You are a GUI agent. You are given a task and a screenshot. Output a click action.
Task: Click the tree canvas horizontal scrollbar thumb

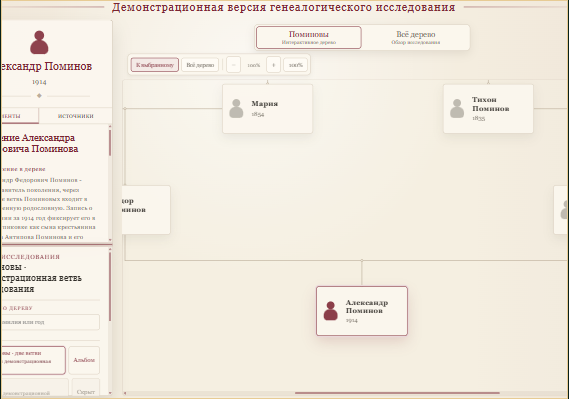point(397,393)
